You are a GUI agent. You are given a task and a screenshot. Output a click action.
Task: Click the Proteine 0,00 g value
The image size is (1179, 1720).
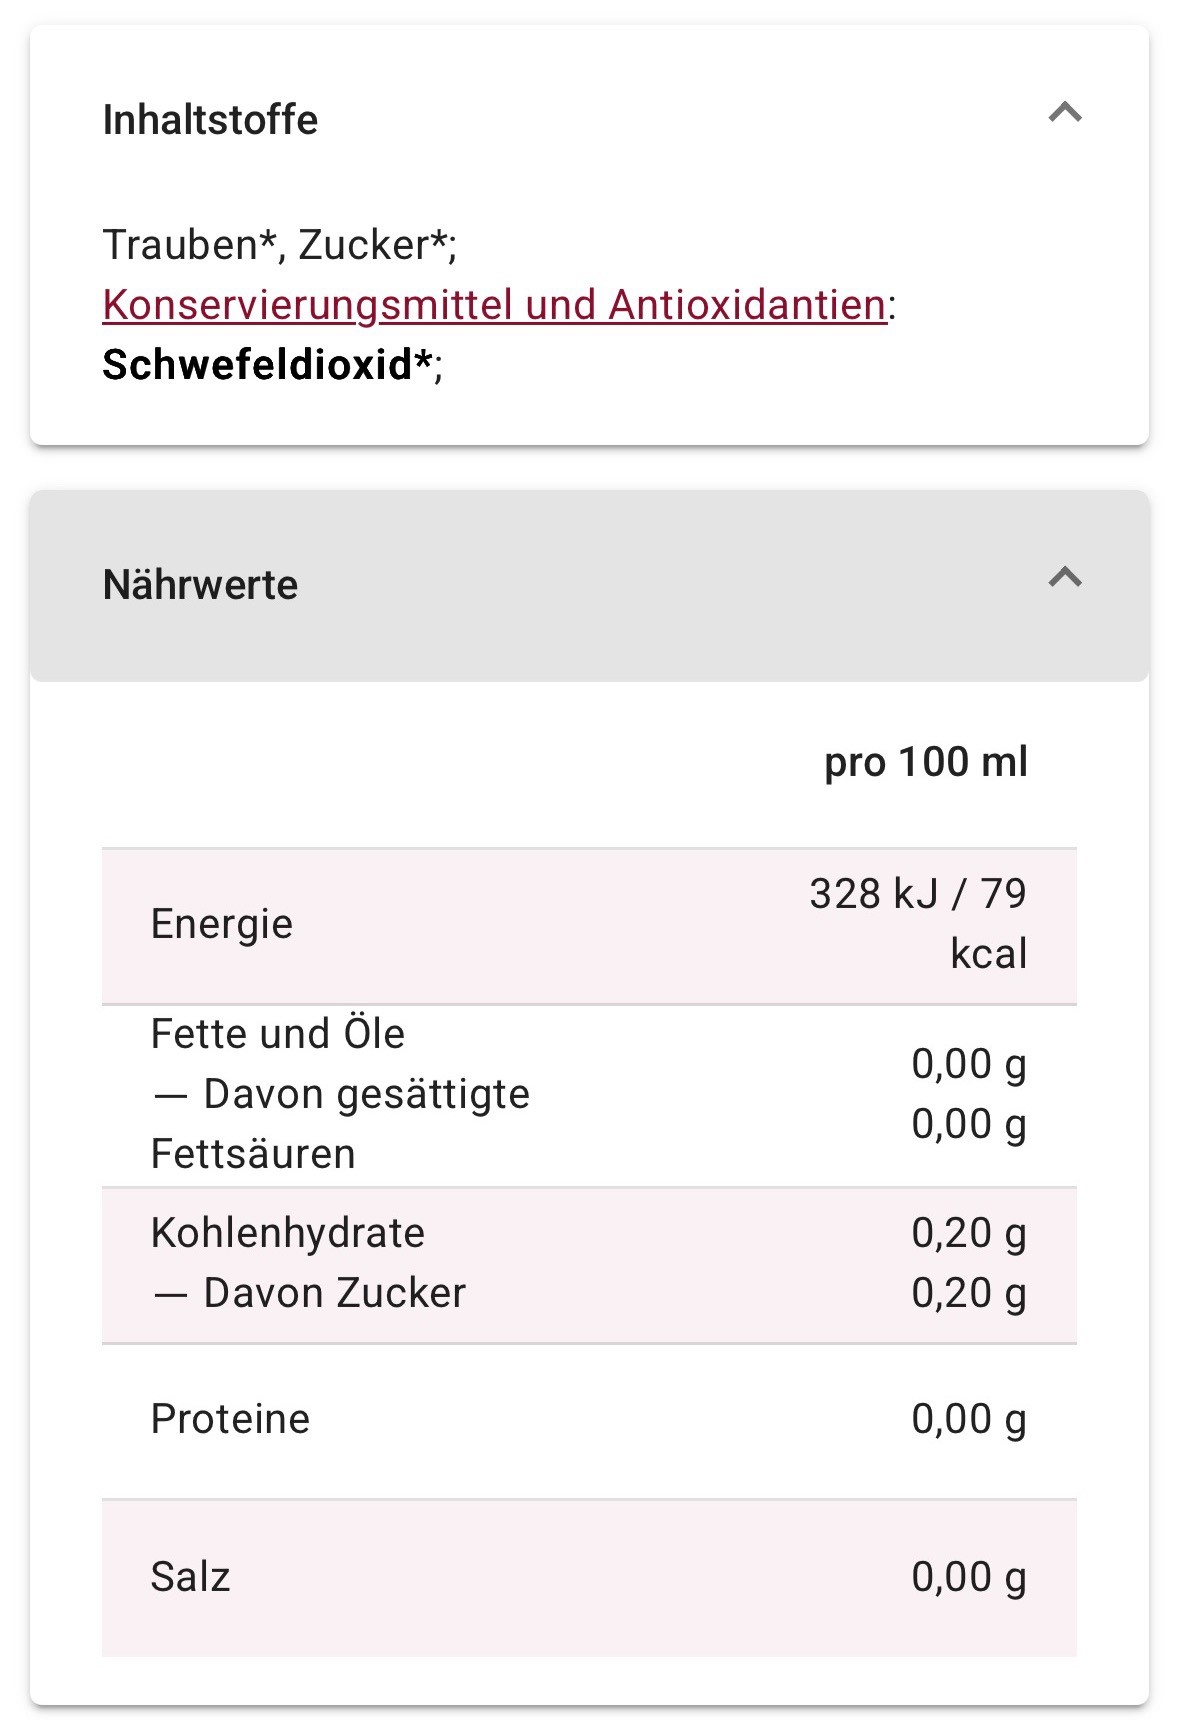click(969, 1419)
